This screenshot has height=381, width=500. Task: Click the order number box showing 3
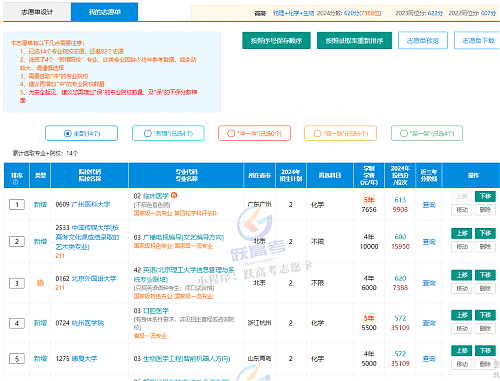[17, 283]
